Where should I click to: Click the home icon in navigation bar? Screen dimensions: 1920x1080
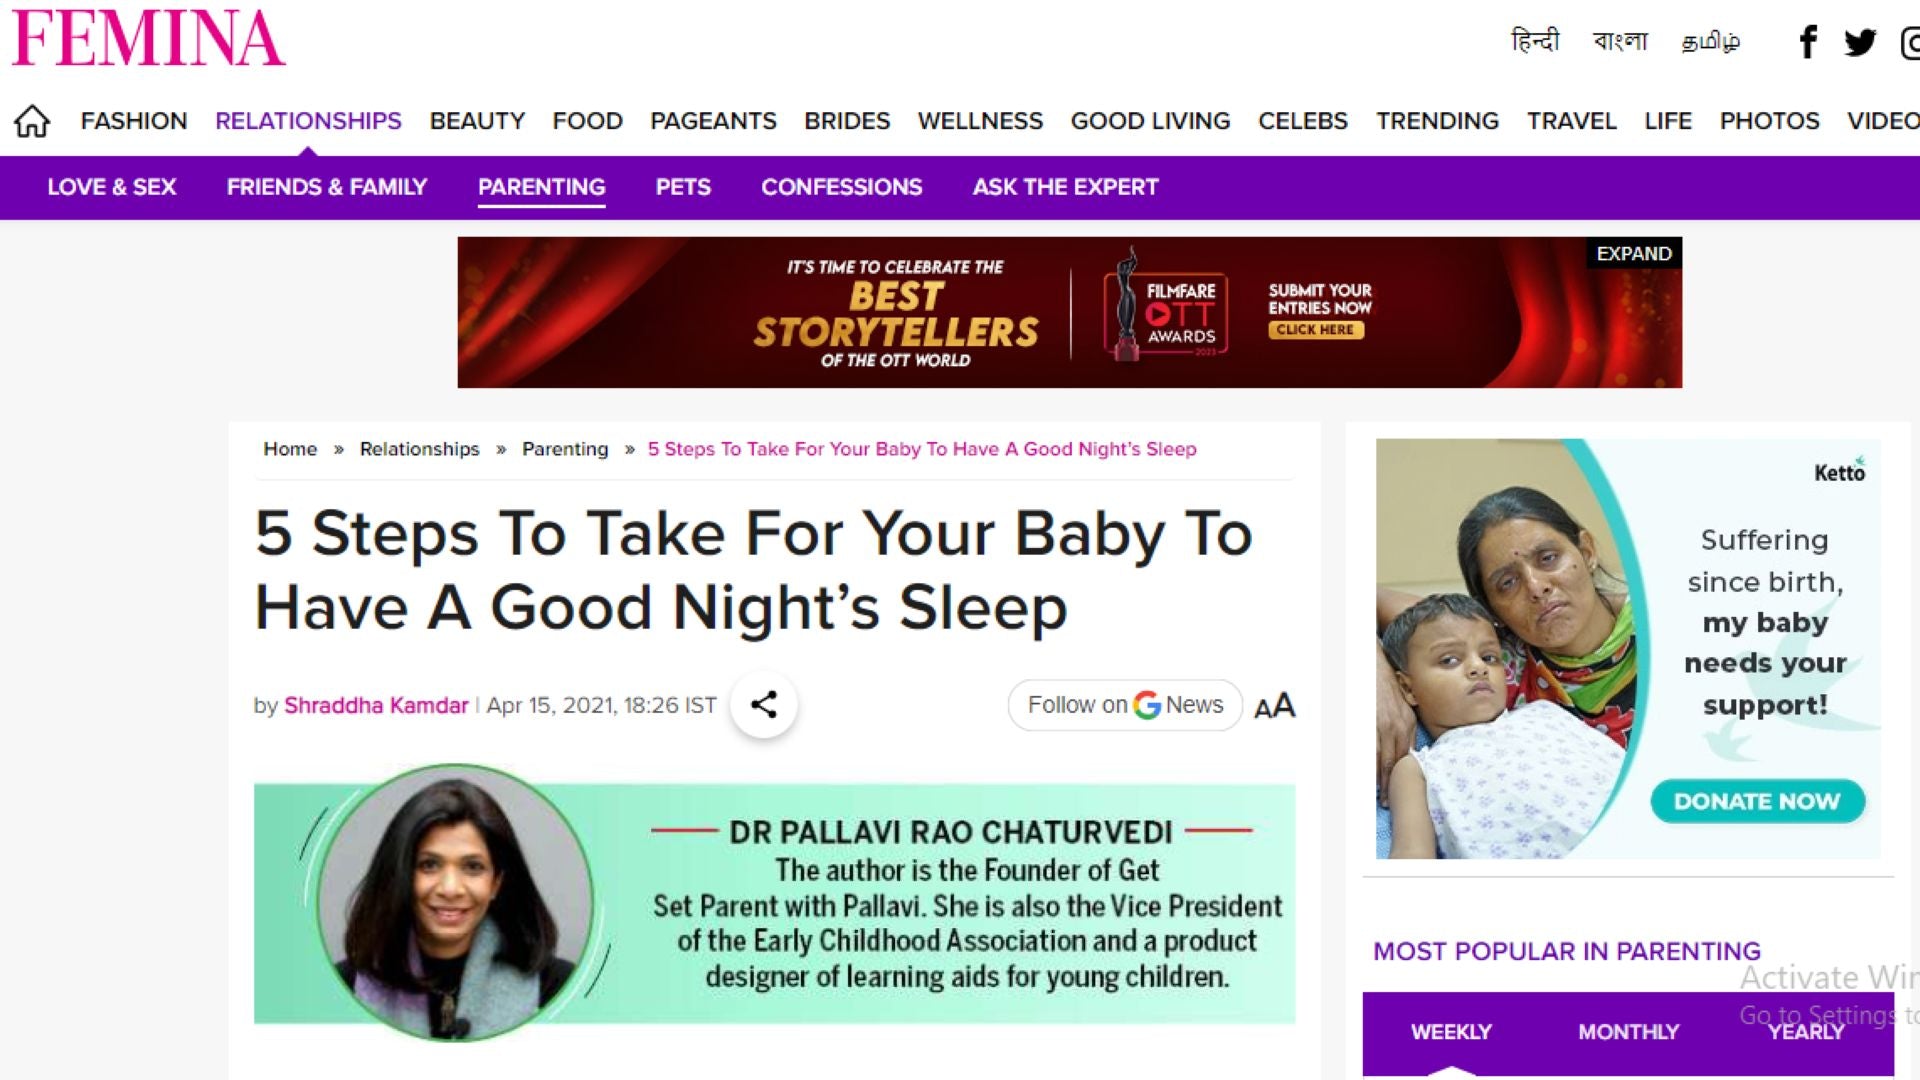[32, 121]
